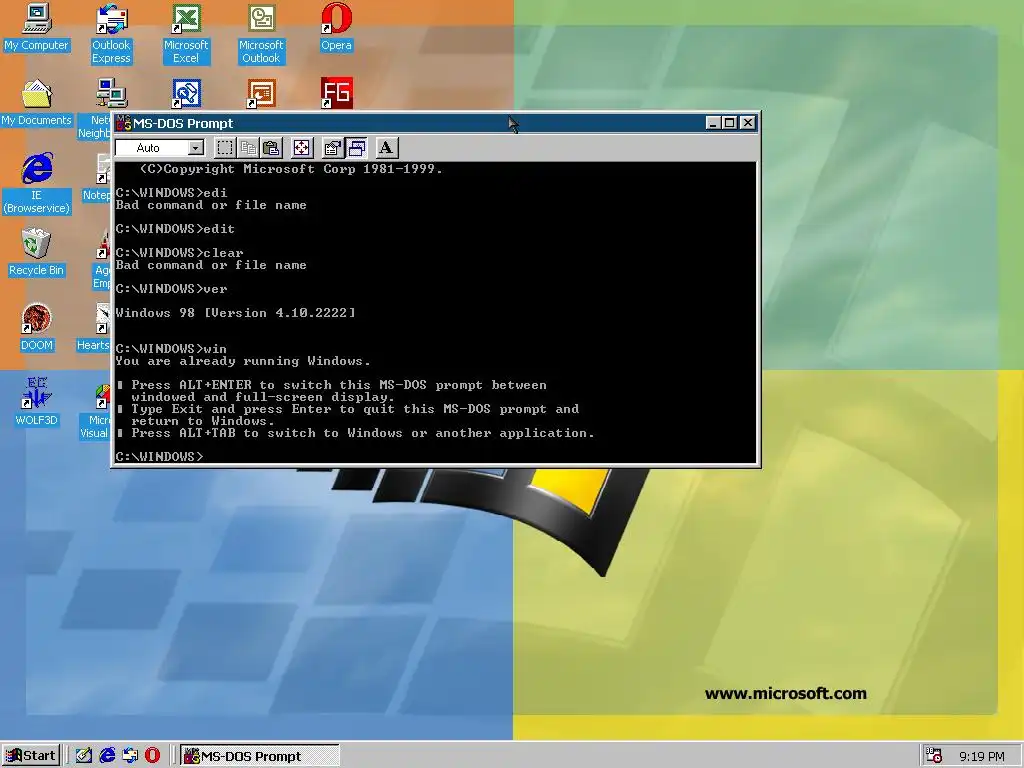The width and height of the screenshot is (1024, 768).
Task: Launch Opera from Quick Launch
Action: click(x=152, y=756)
